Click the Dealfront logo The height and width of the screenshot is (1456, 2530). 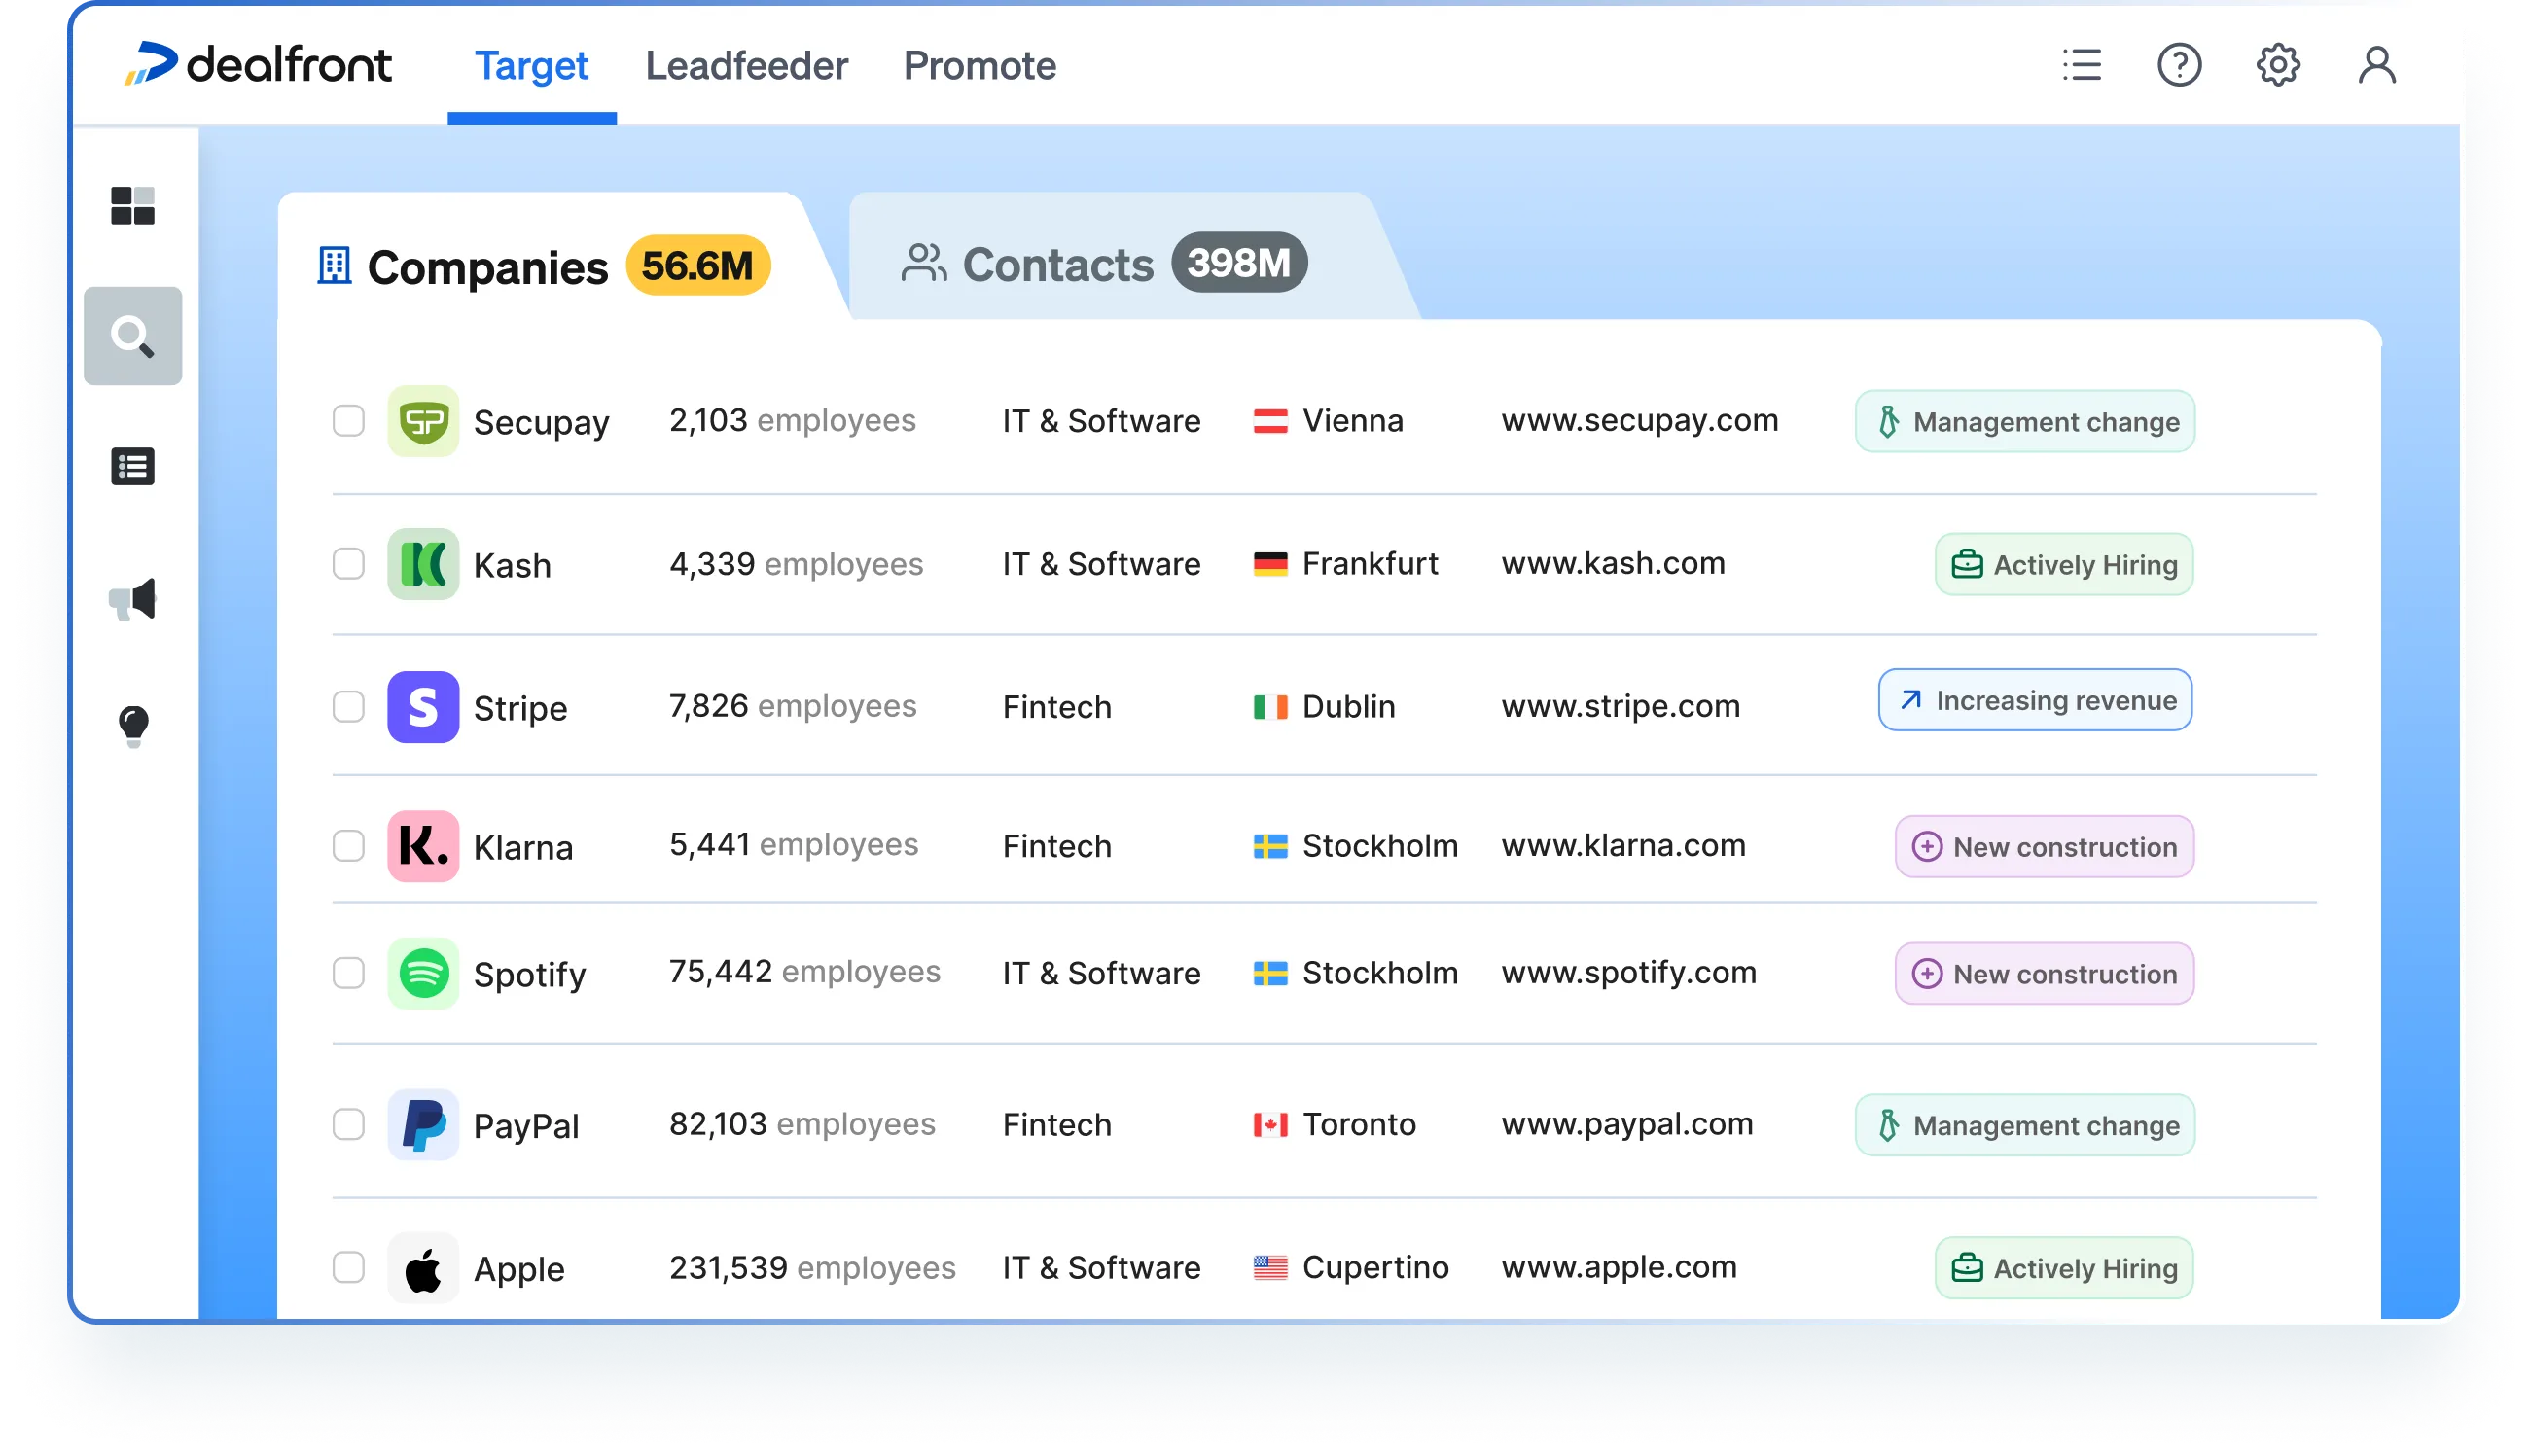click(257, 65)
